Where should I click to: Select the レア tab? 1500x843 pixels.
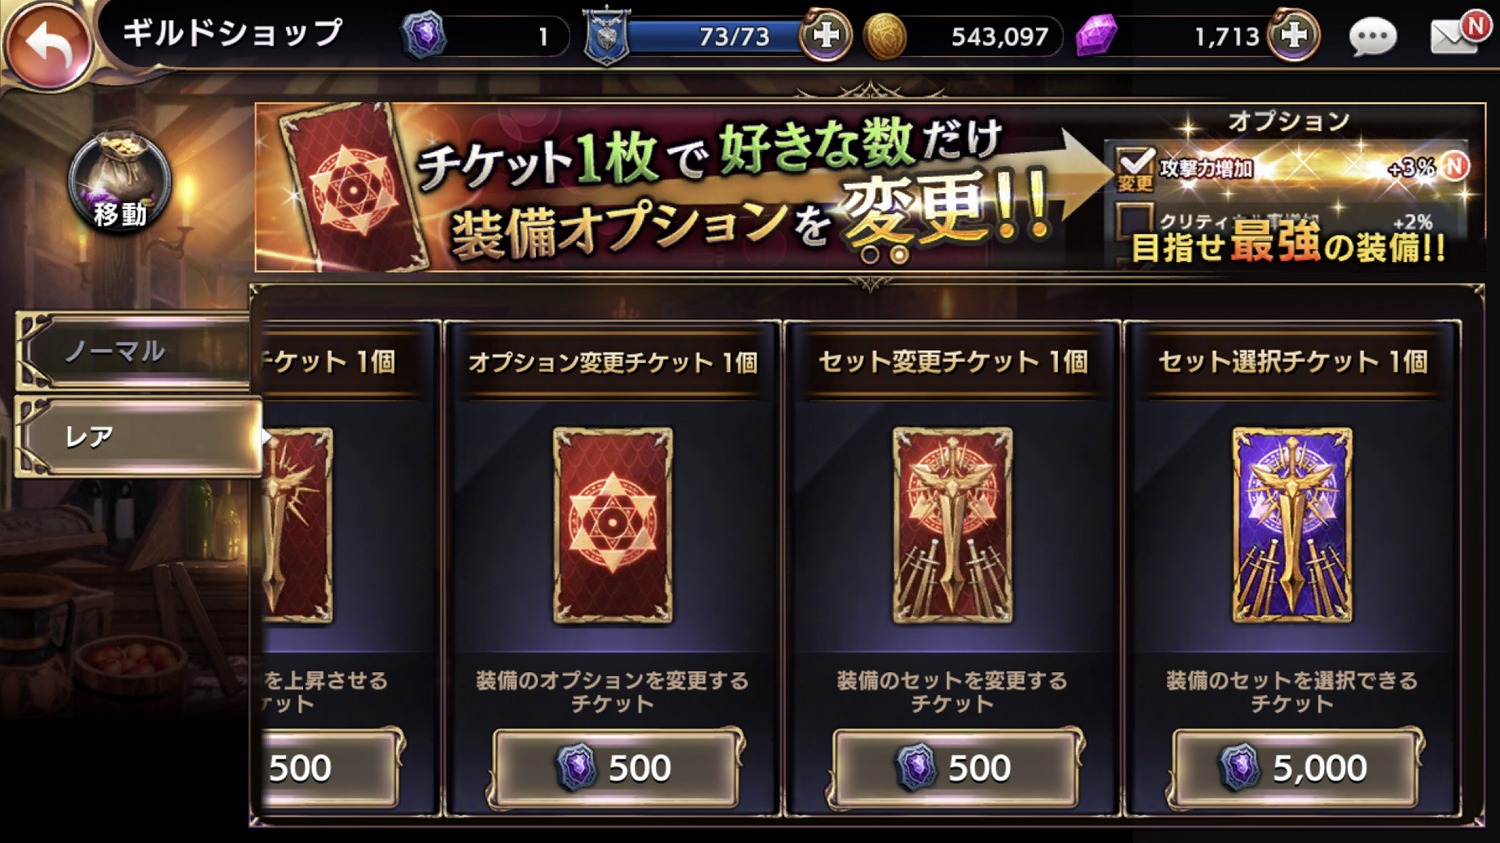pyautogui.click(x=140, y=436)
